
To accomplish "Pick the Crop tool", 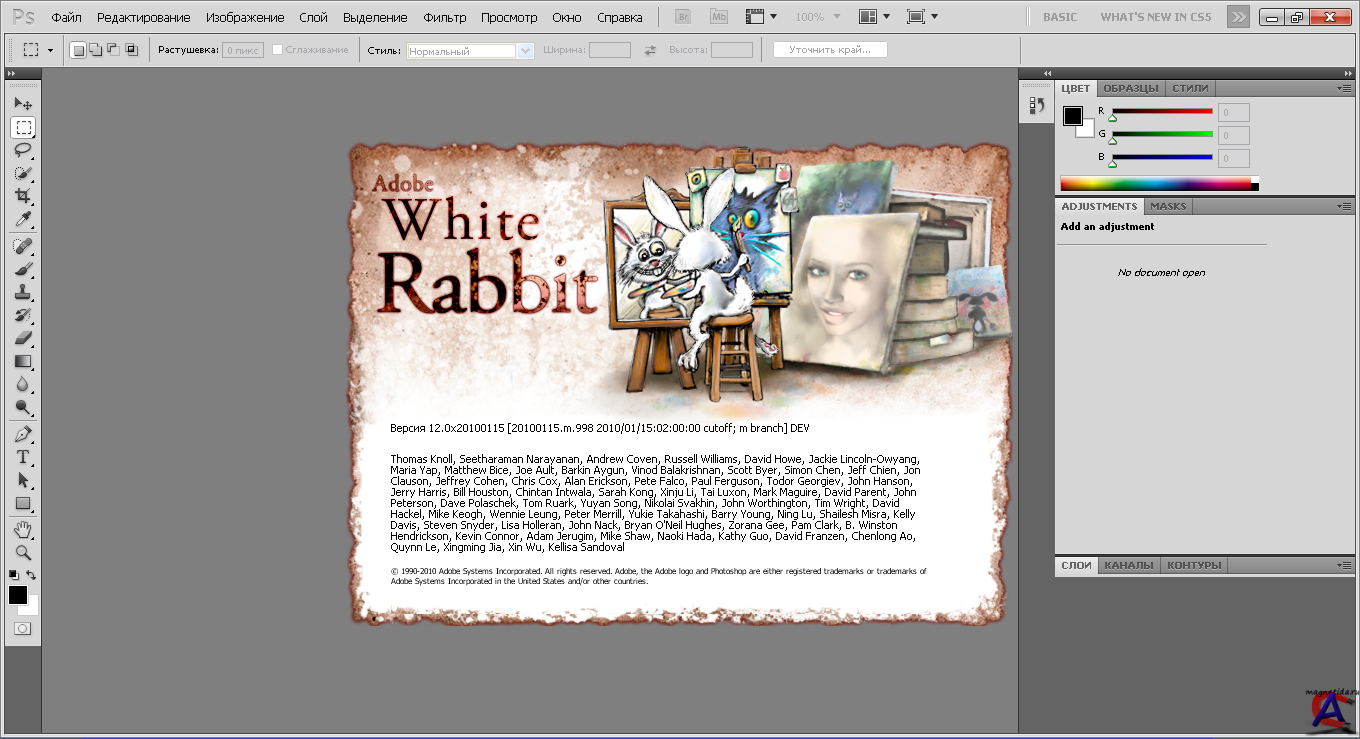I will tap(23, 196).
